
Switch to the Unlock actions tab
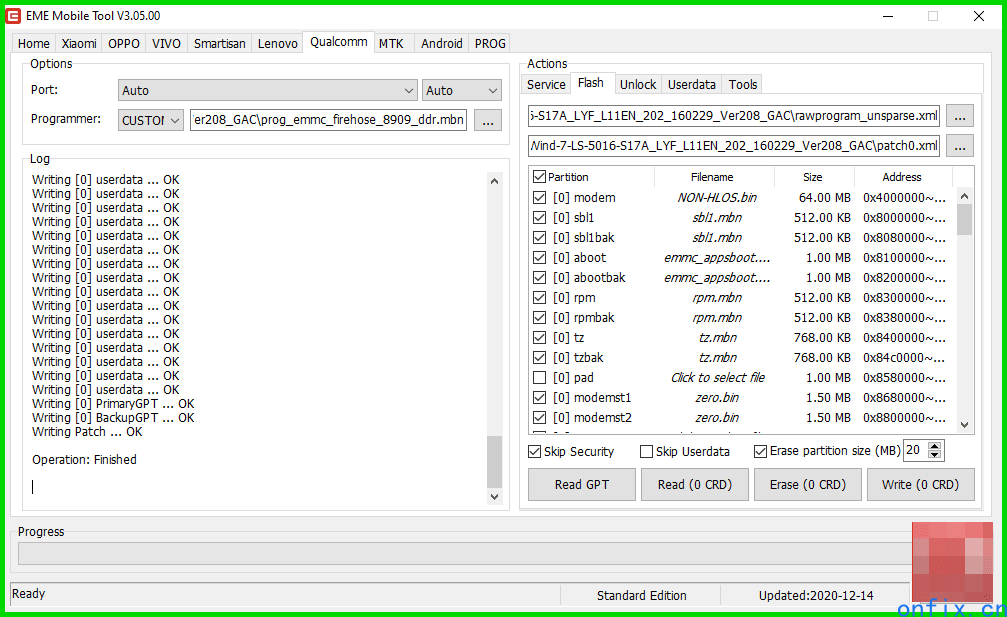pyautogui.click(x=638, y=85)
